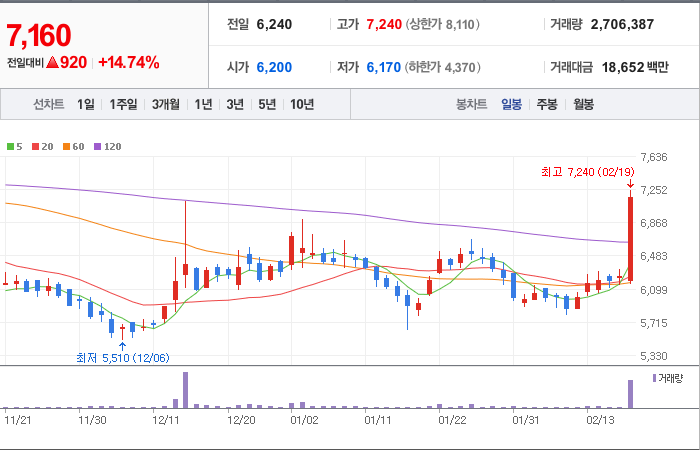Click the red arrow at 최고 7,240
The height and width of the screenshot is (450, 700).
630,183
